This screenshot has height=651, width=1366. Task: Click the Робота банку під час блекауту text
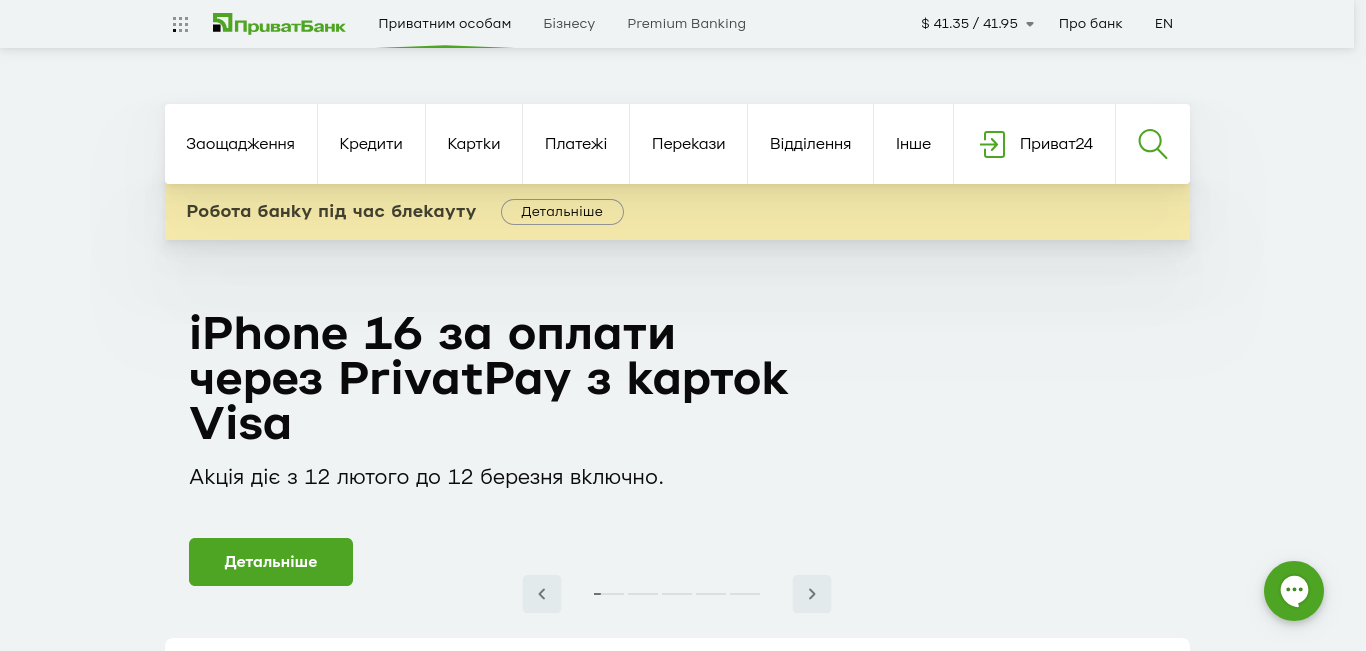tap(331, 212)
